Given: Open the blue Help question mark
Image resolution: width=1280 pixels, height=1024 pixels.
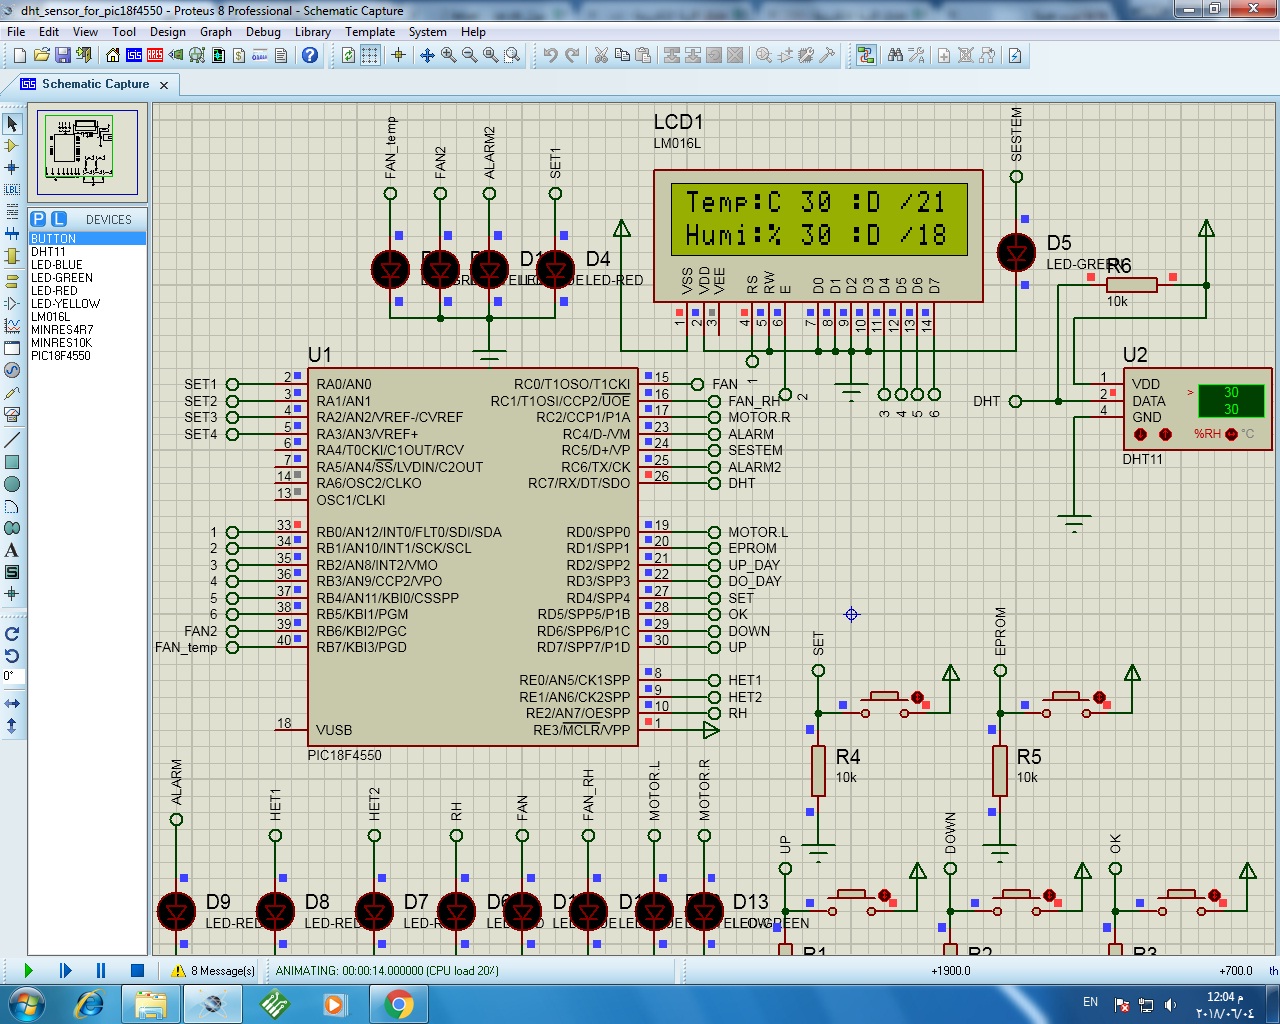Looking at the screenshot, I should [x=310, y=56].
